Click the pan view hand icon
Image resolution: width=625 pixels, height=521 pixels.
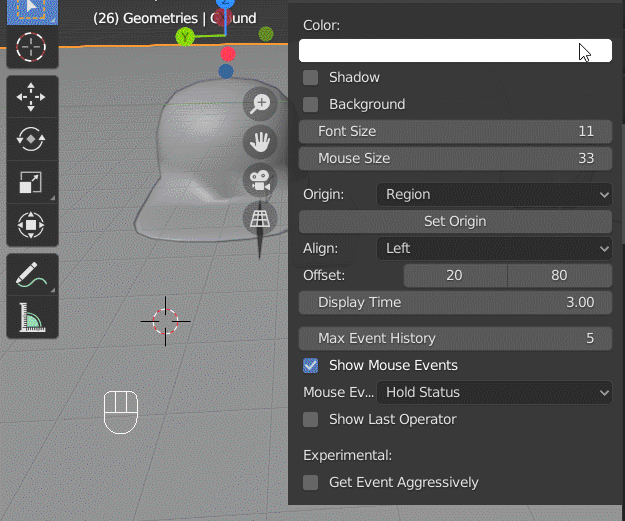click(x=260, y=142)
